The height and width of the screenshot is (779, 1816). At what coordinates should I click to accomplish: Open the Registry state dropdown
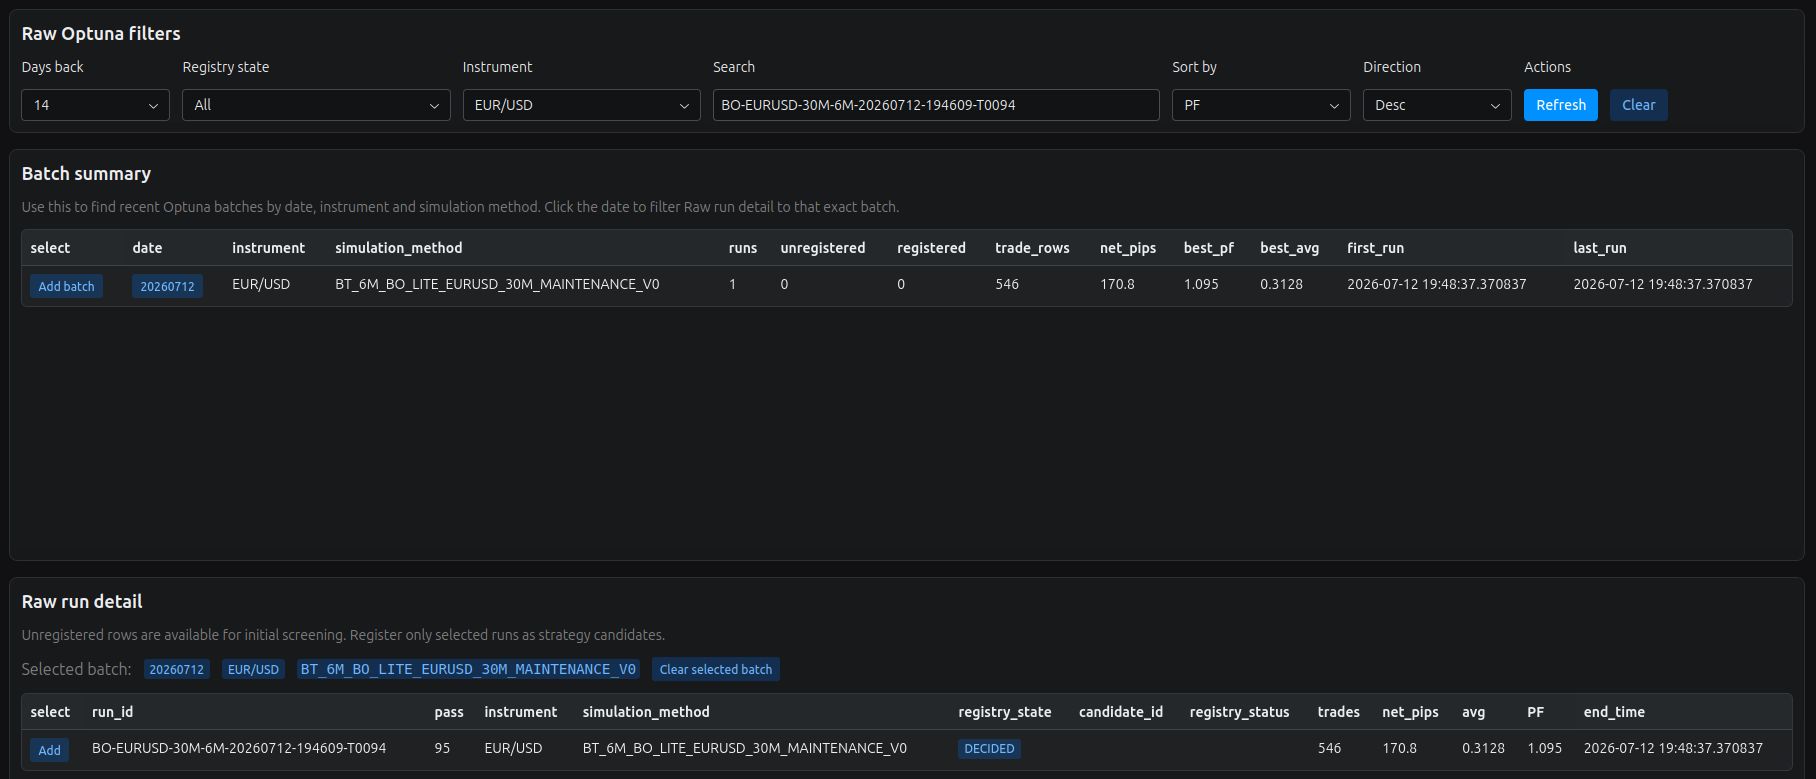tap(316, 105)
